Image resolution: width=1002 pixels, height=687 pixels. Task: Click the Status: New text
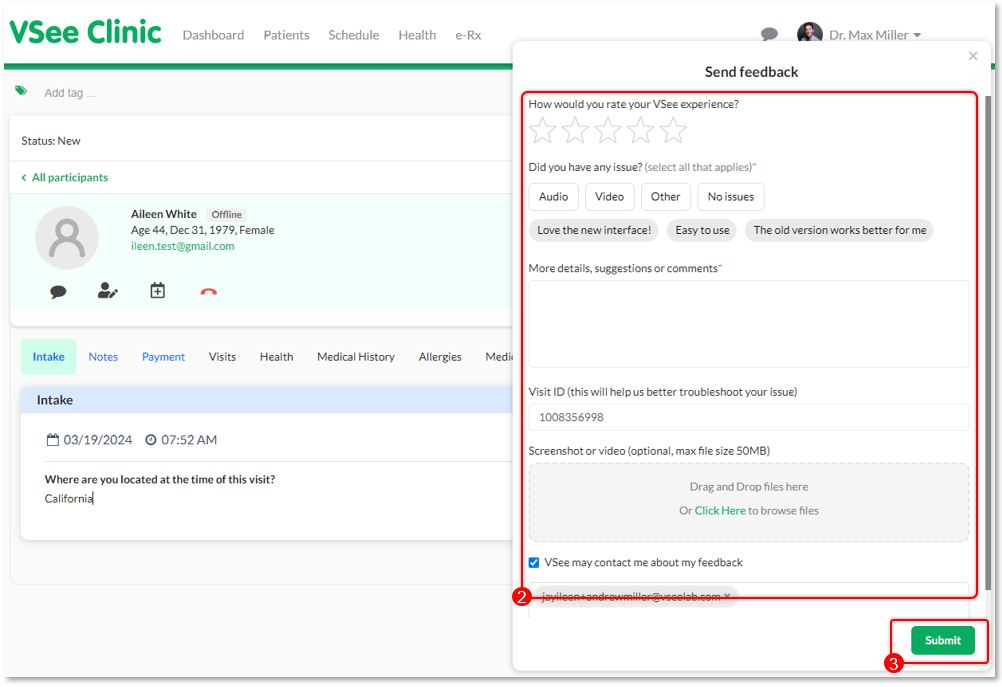point(50,141)
